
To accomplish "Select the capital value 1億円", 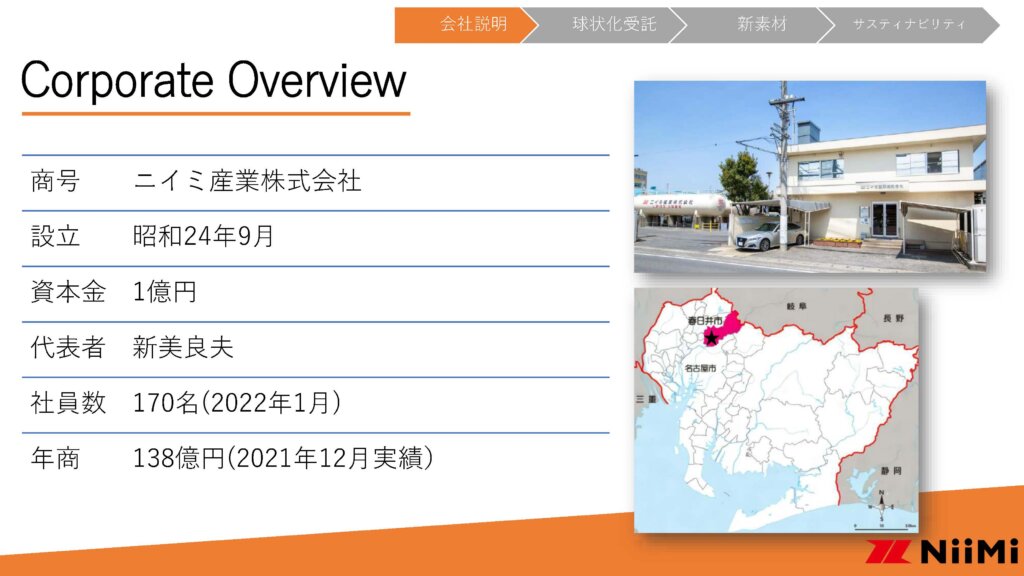I will pyautogui.click(x=165, y=292).
